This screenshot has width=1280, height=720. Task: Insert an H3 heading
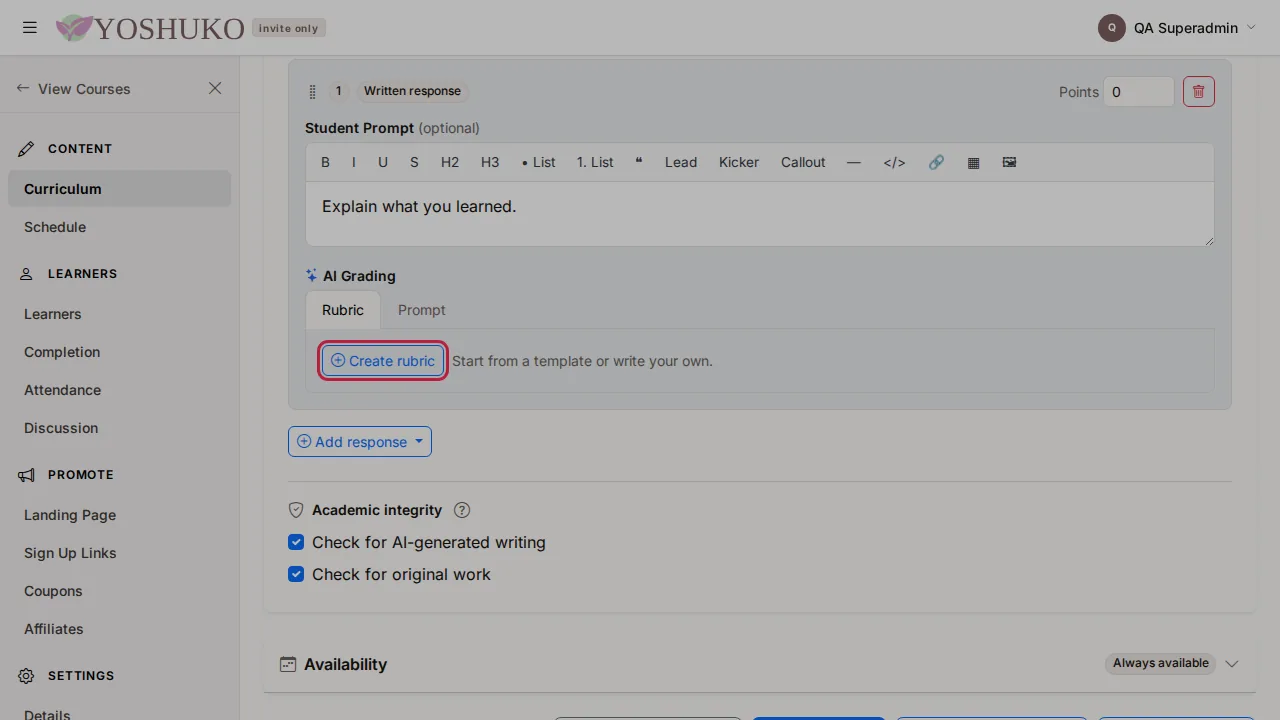pyautogui.click(x=490, y=162)
